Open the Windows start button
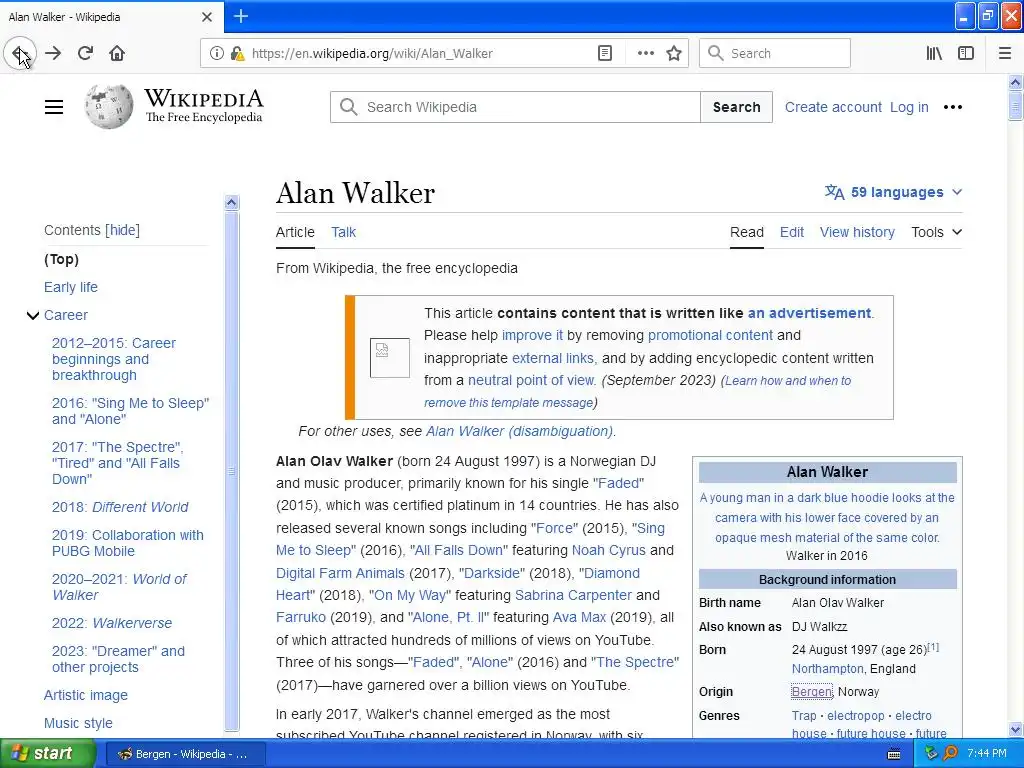The width and height of the screenshot is (1024, 768). coord(48,754)
